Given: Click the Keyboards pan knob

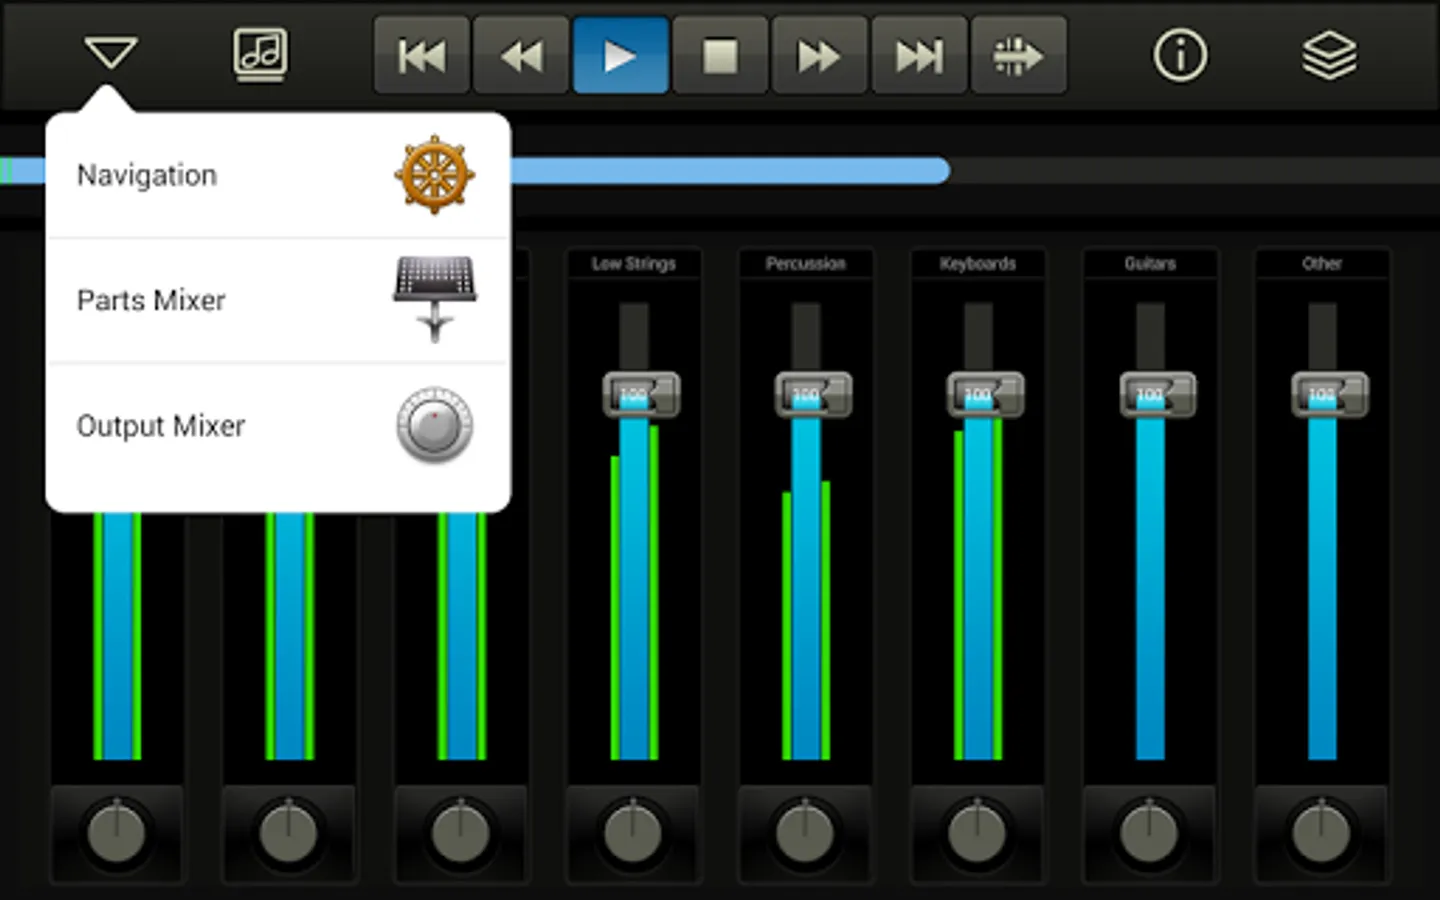Looking at the screenshot, I should tap(977, 832).
